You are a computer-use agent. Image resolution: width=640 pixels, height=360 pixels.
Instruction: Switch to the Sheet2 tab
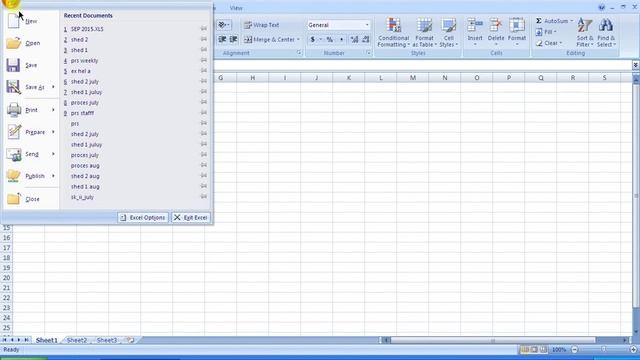point(77,340)
